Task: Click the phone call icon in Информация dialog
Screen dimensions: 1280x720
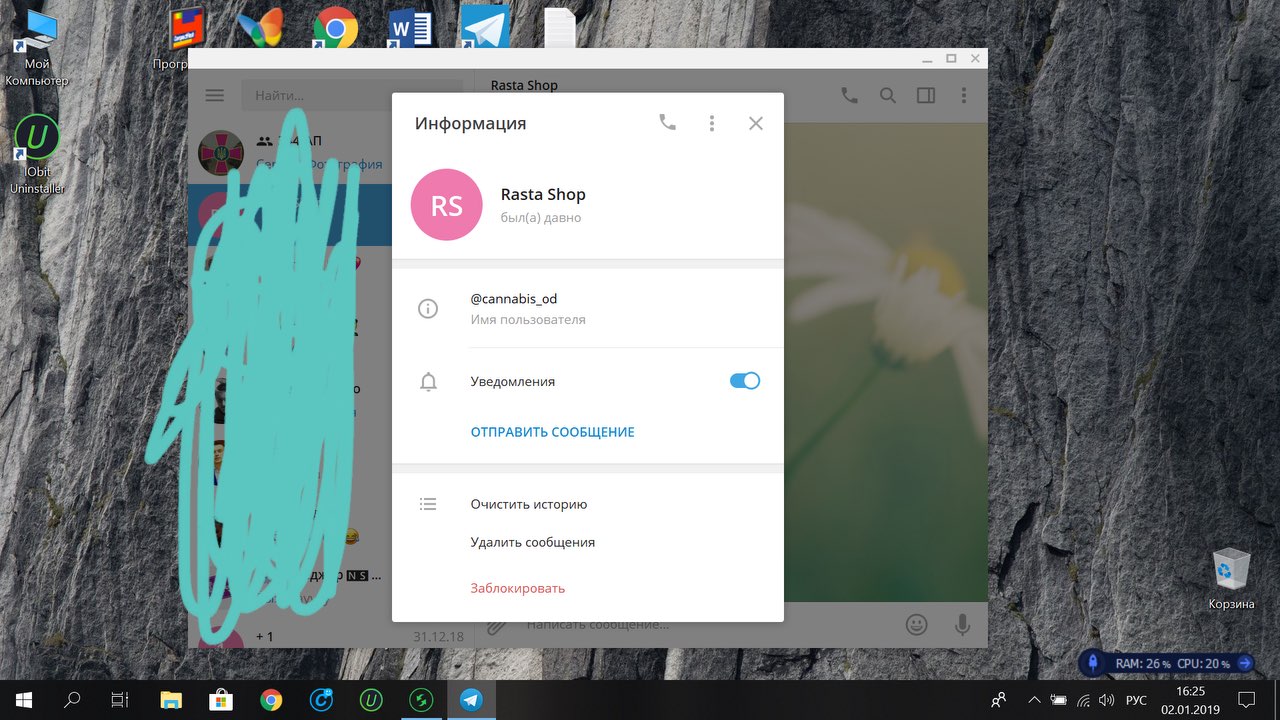Action: [667, 123]
